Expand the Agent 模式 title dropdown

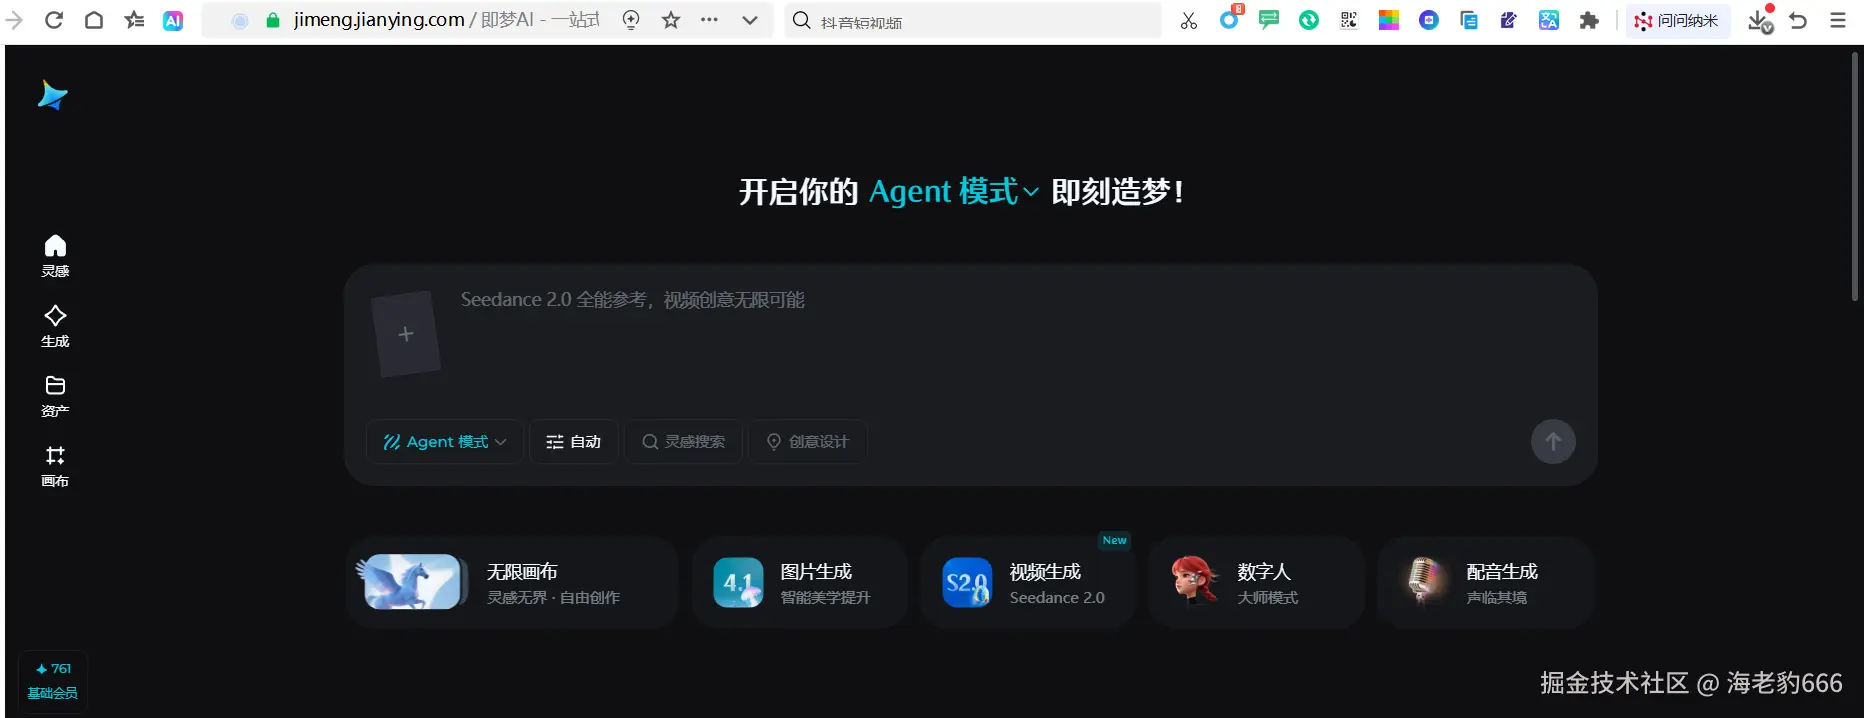click(954, 191)
